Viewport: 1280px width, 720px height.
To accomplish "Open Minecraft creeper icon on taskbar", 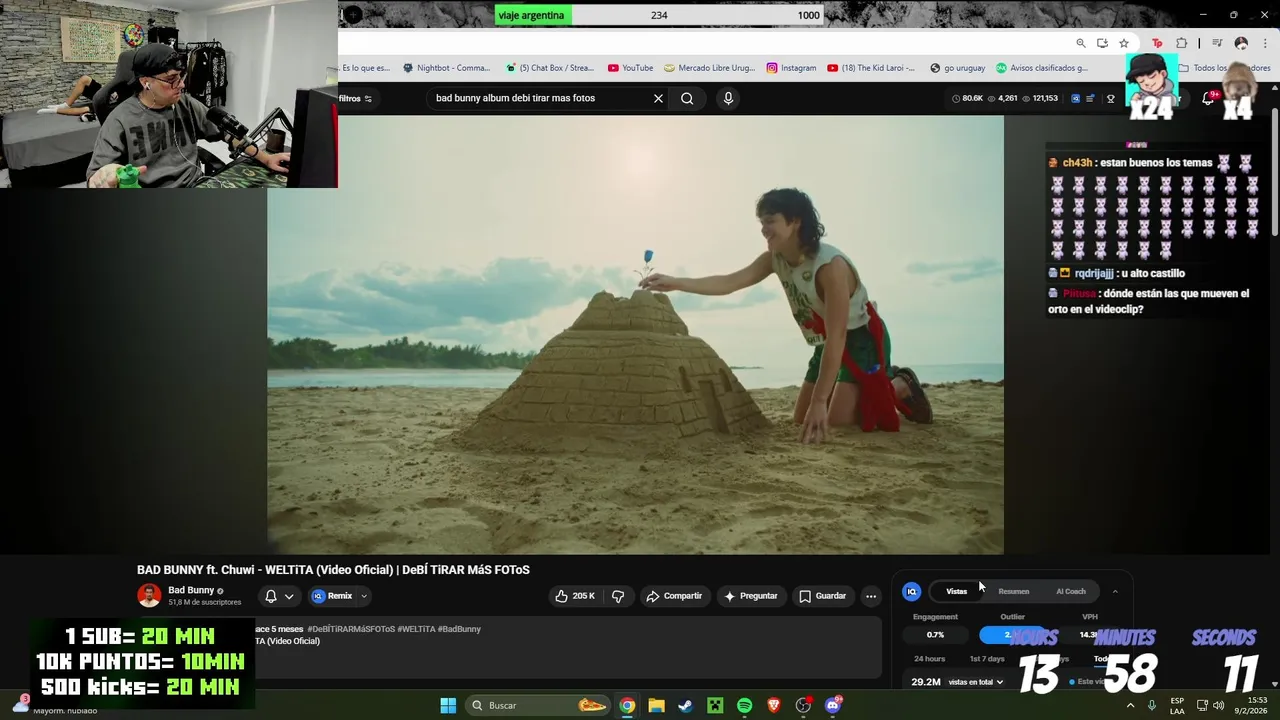I will (715, 706).
